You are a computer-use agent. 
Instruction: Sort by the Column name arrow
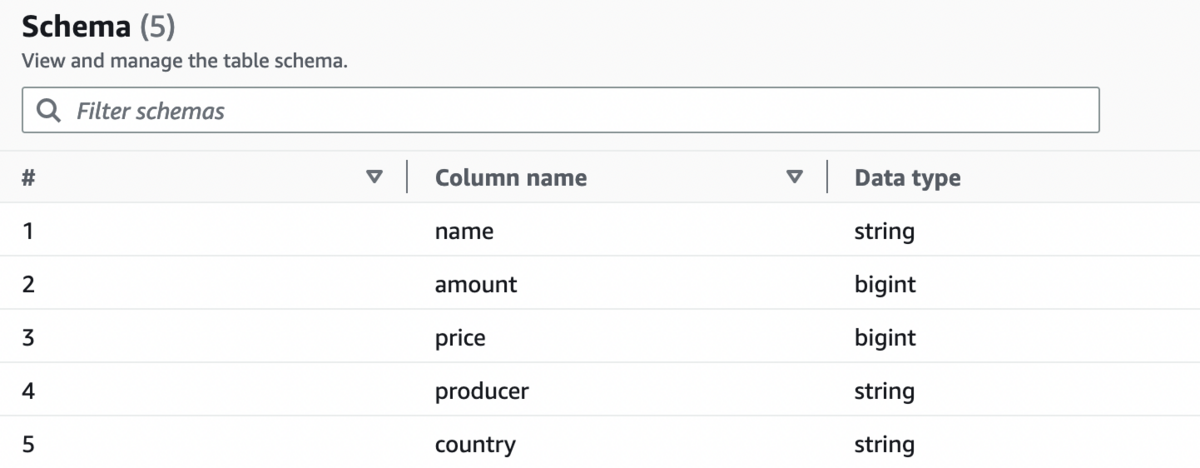pos(795,177)
